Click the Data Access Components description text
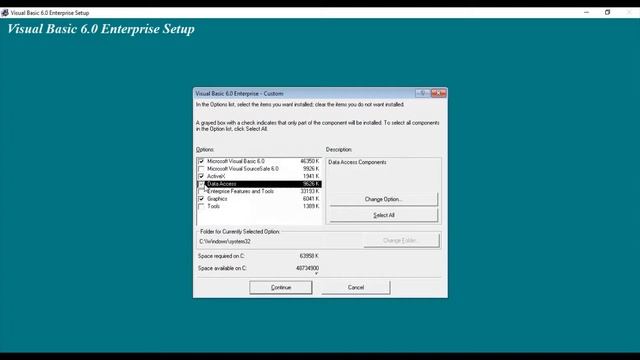 pyautogui.click(x=357, y=162)
